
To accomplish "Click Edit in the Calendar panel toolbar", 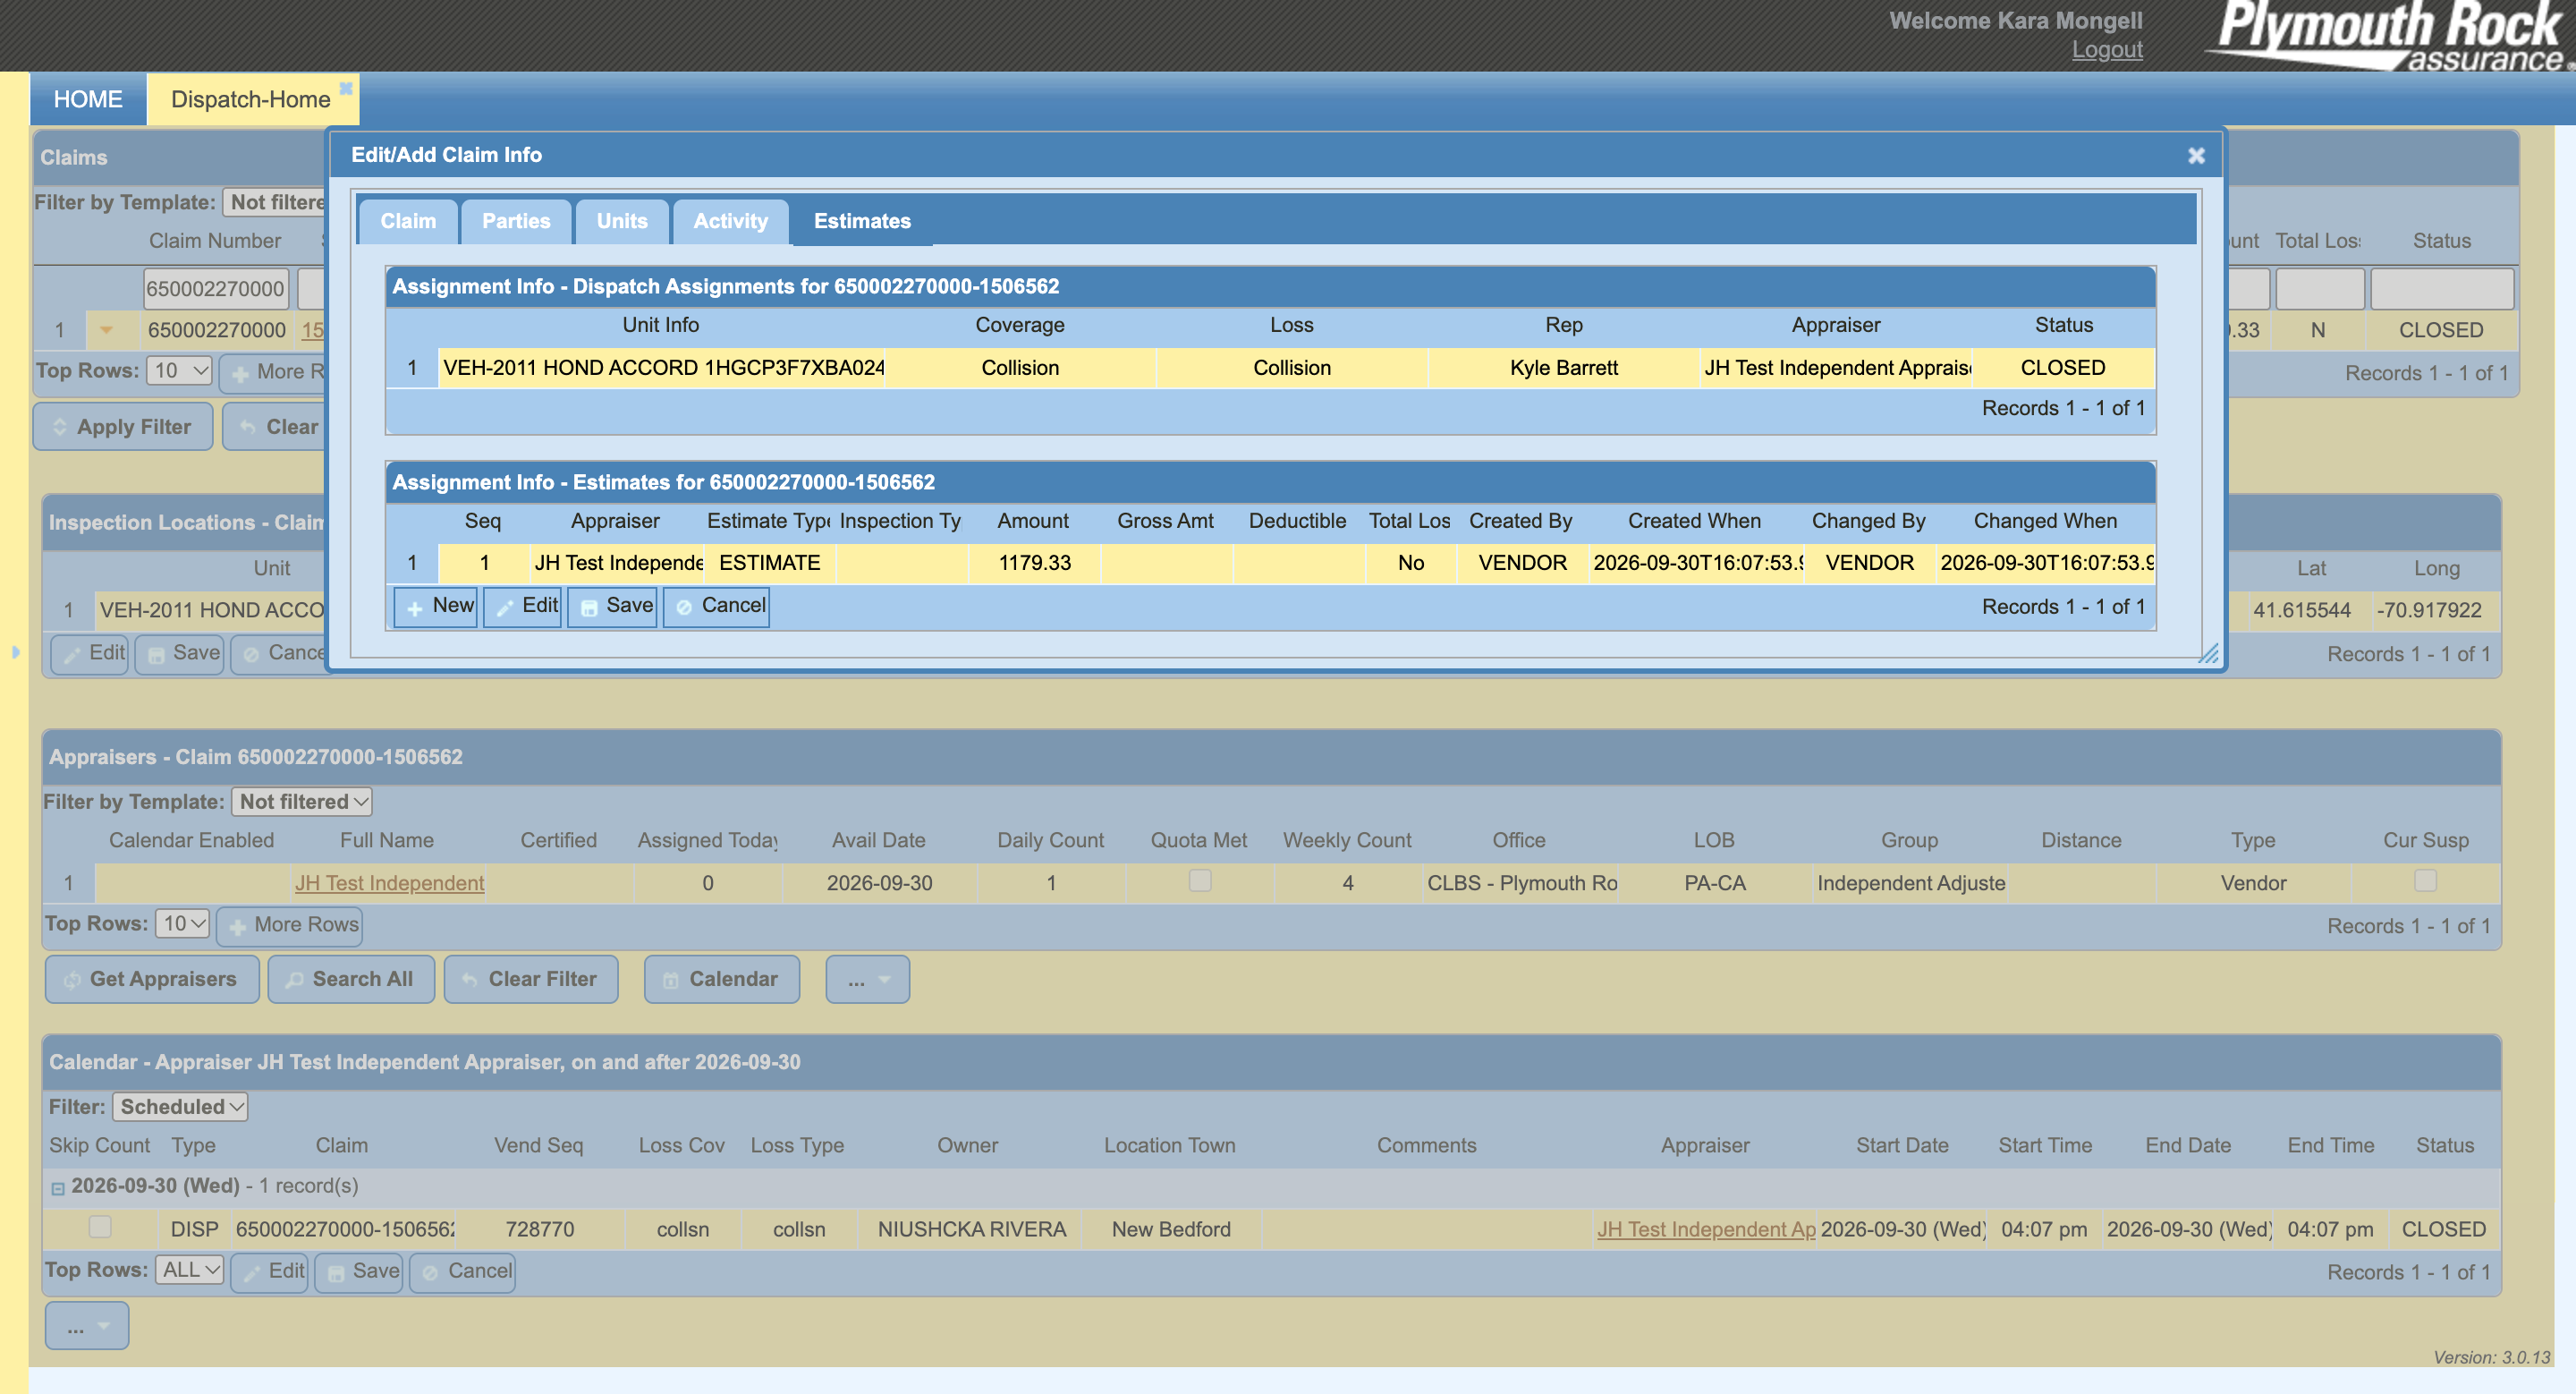I will pyautogui.click(x=270, y=1272).
